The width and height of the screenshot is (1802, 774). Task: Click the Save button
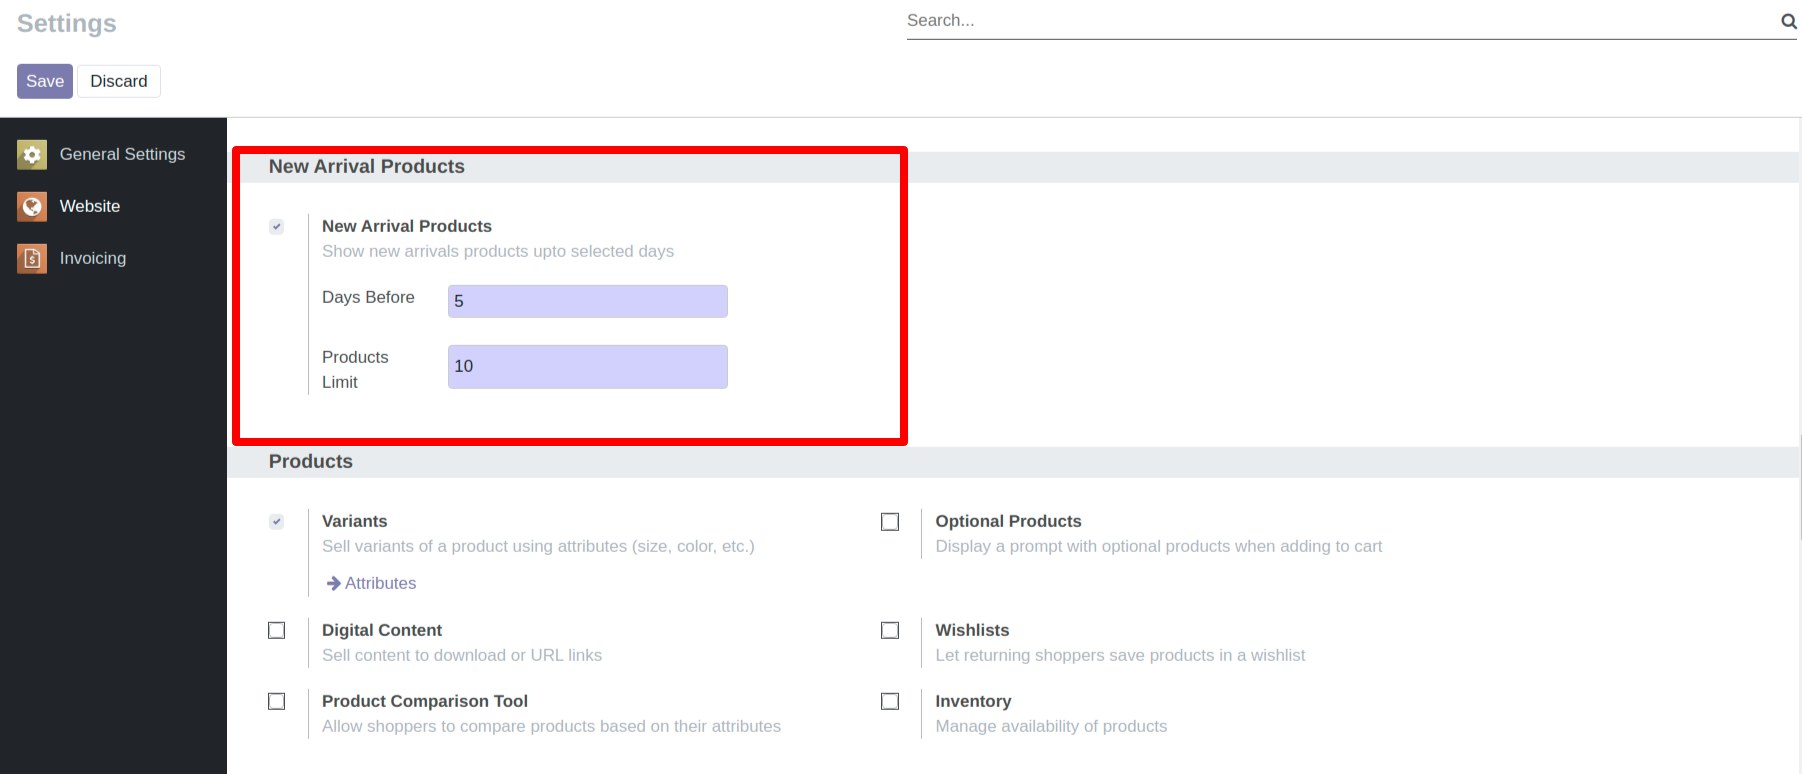(x=45, y=81)
